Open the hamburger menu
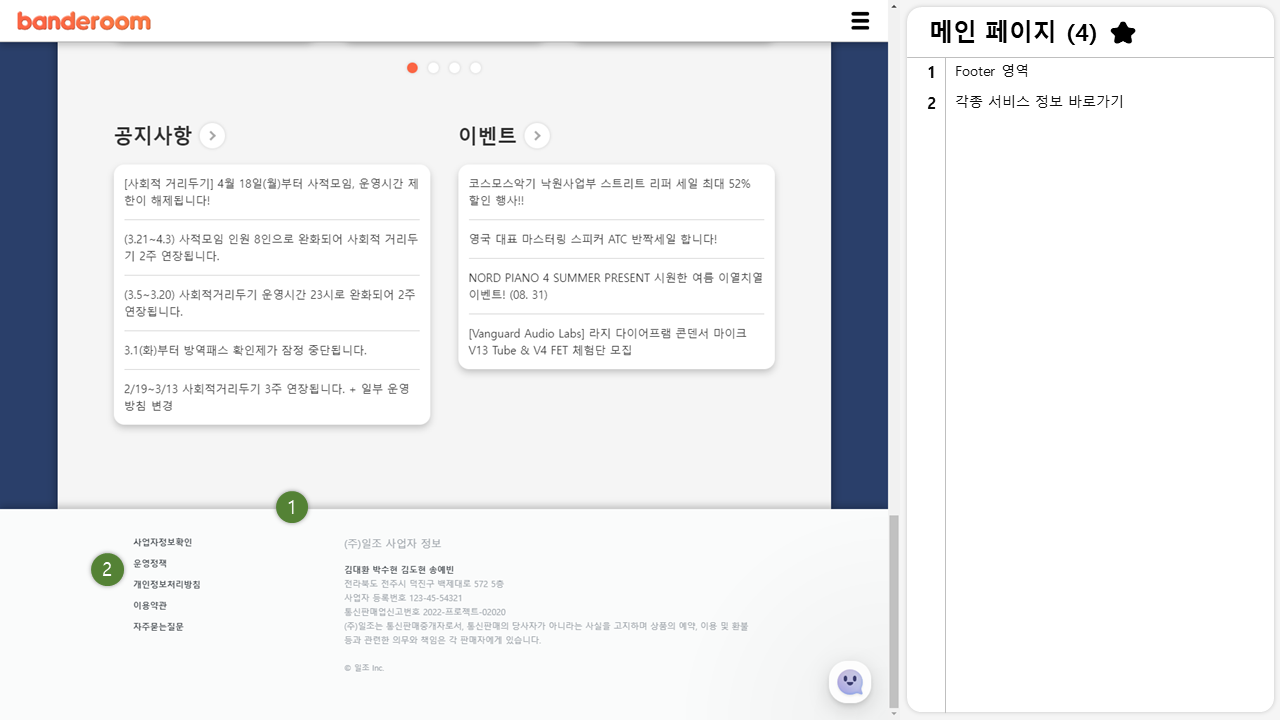This screenshot has width=1280, height=720. pyautogui.click(x=860, y=20)
